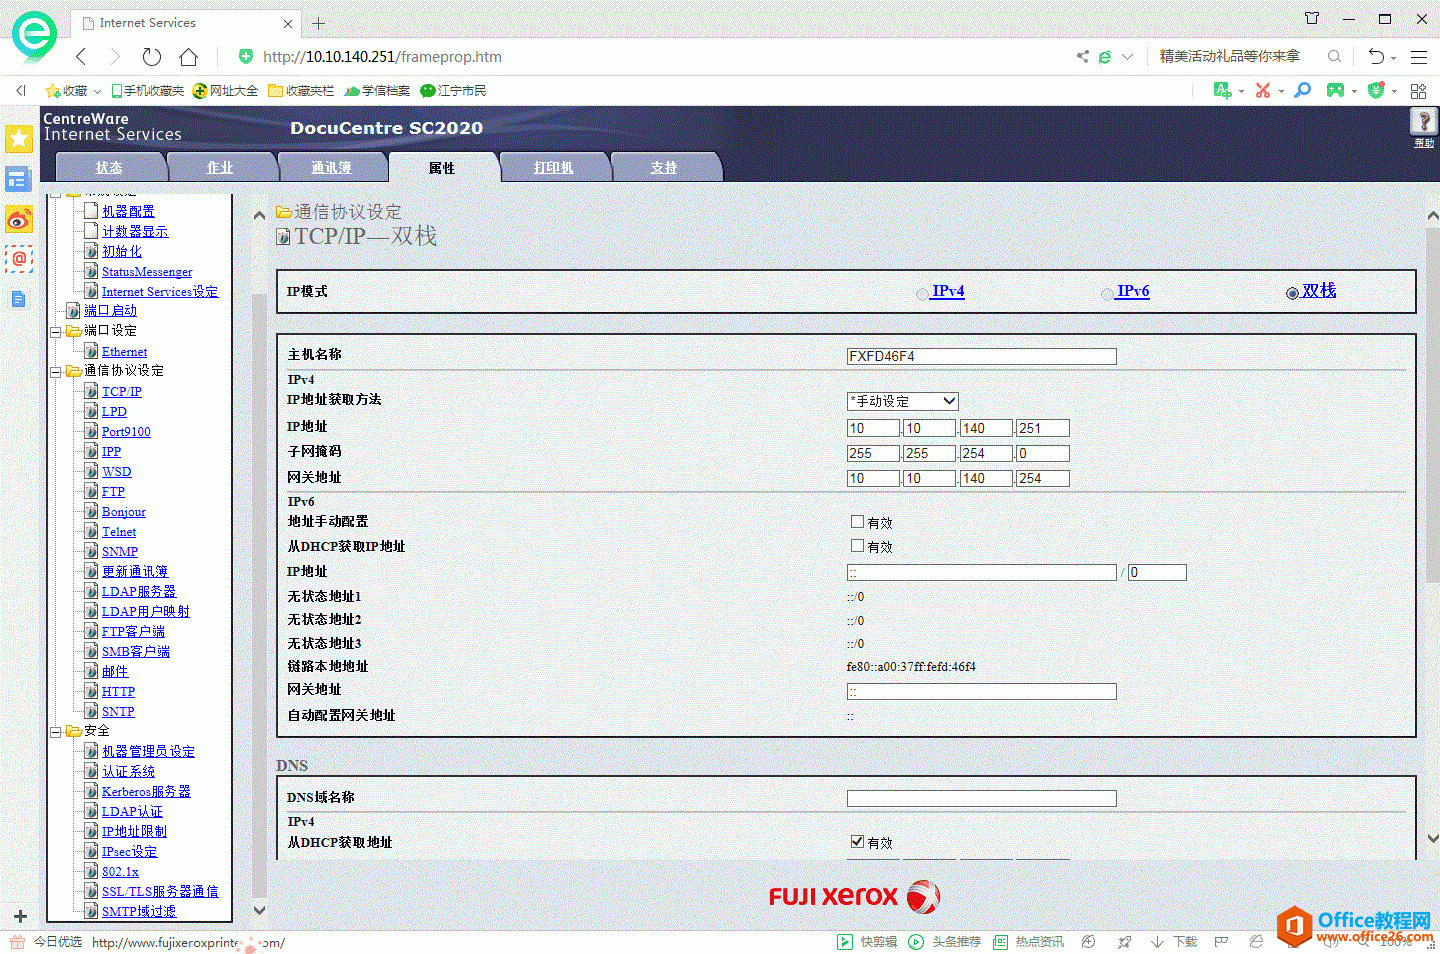
Task: Enable 地址手动配置 checkbox
Action: pos(857,522)
